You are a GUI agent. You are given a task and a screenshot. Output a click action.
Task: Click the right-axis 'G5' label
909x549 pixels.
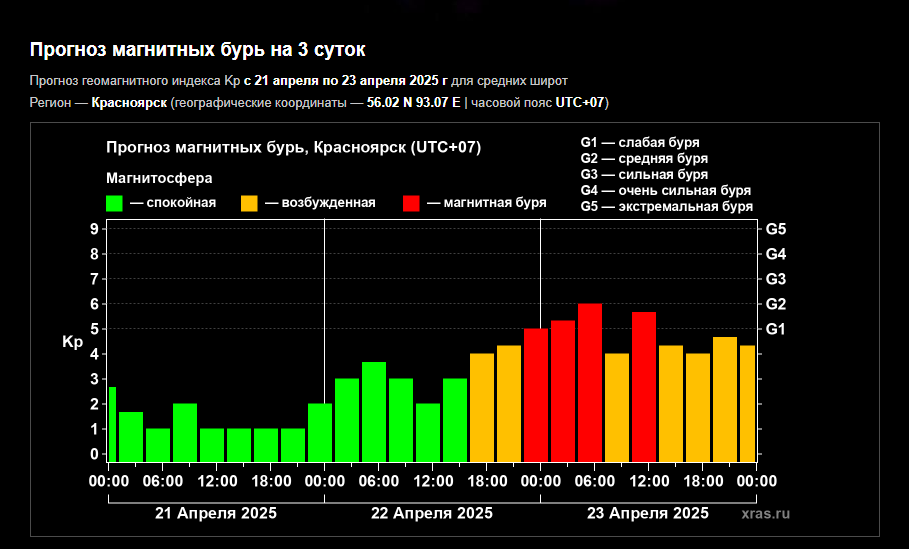point(776,229)
